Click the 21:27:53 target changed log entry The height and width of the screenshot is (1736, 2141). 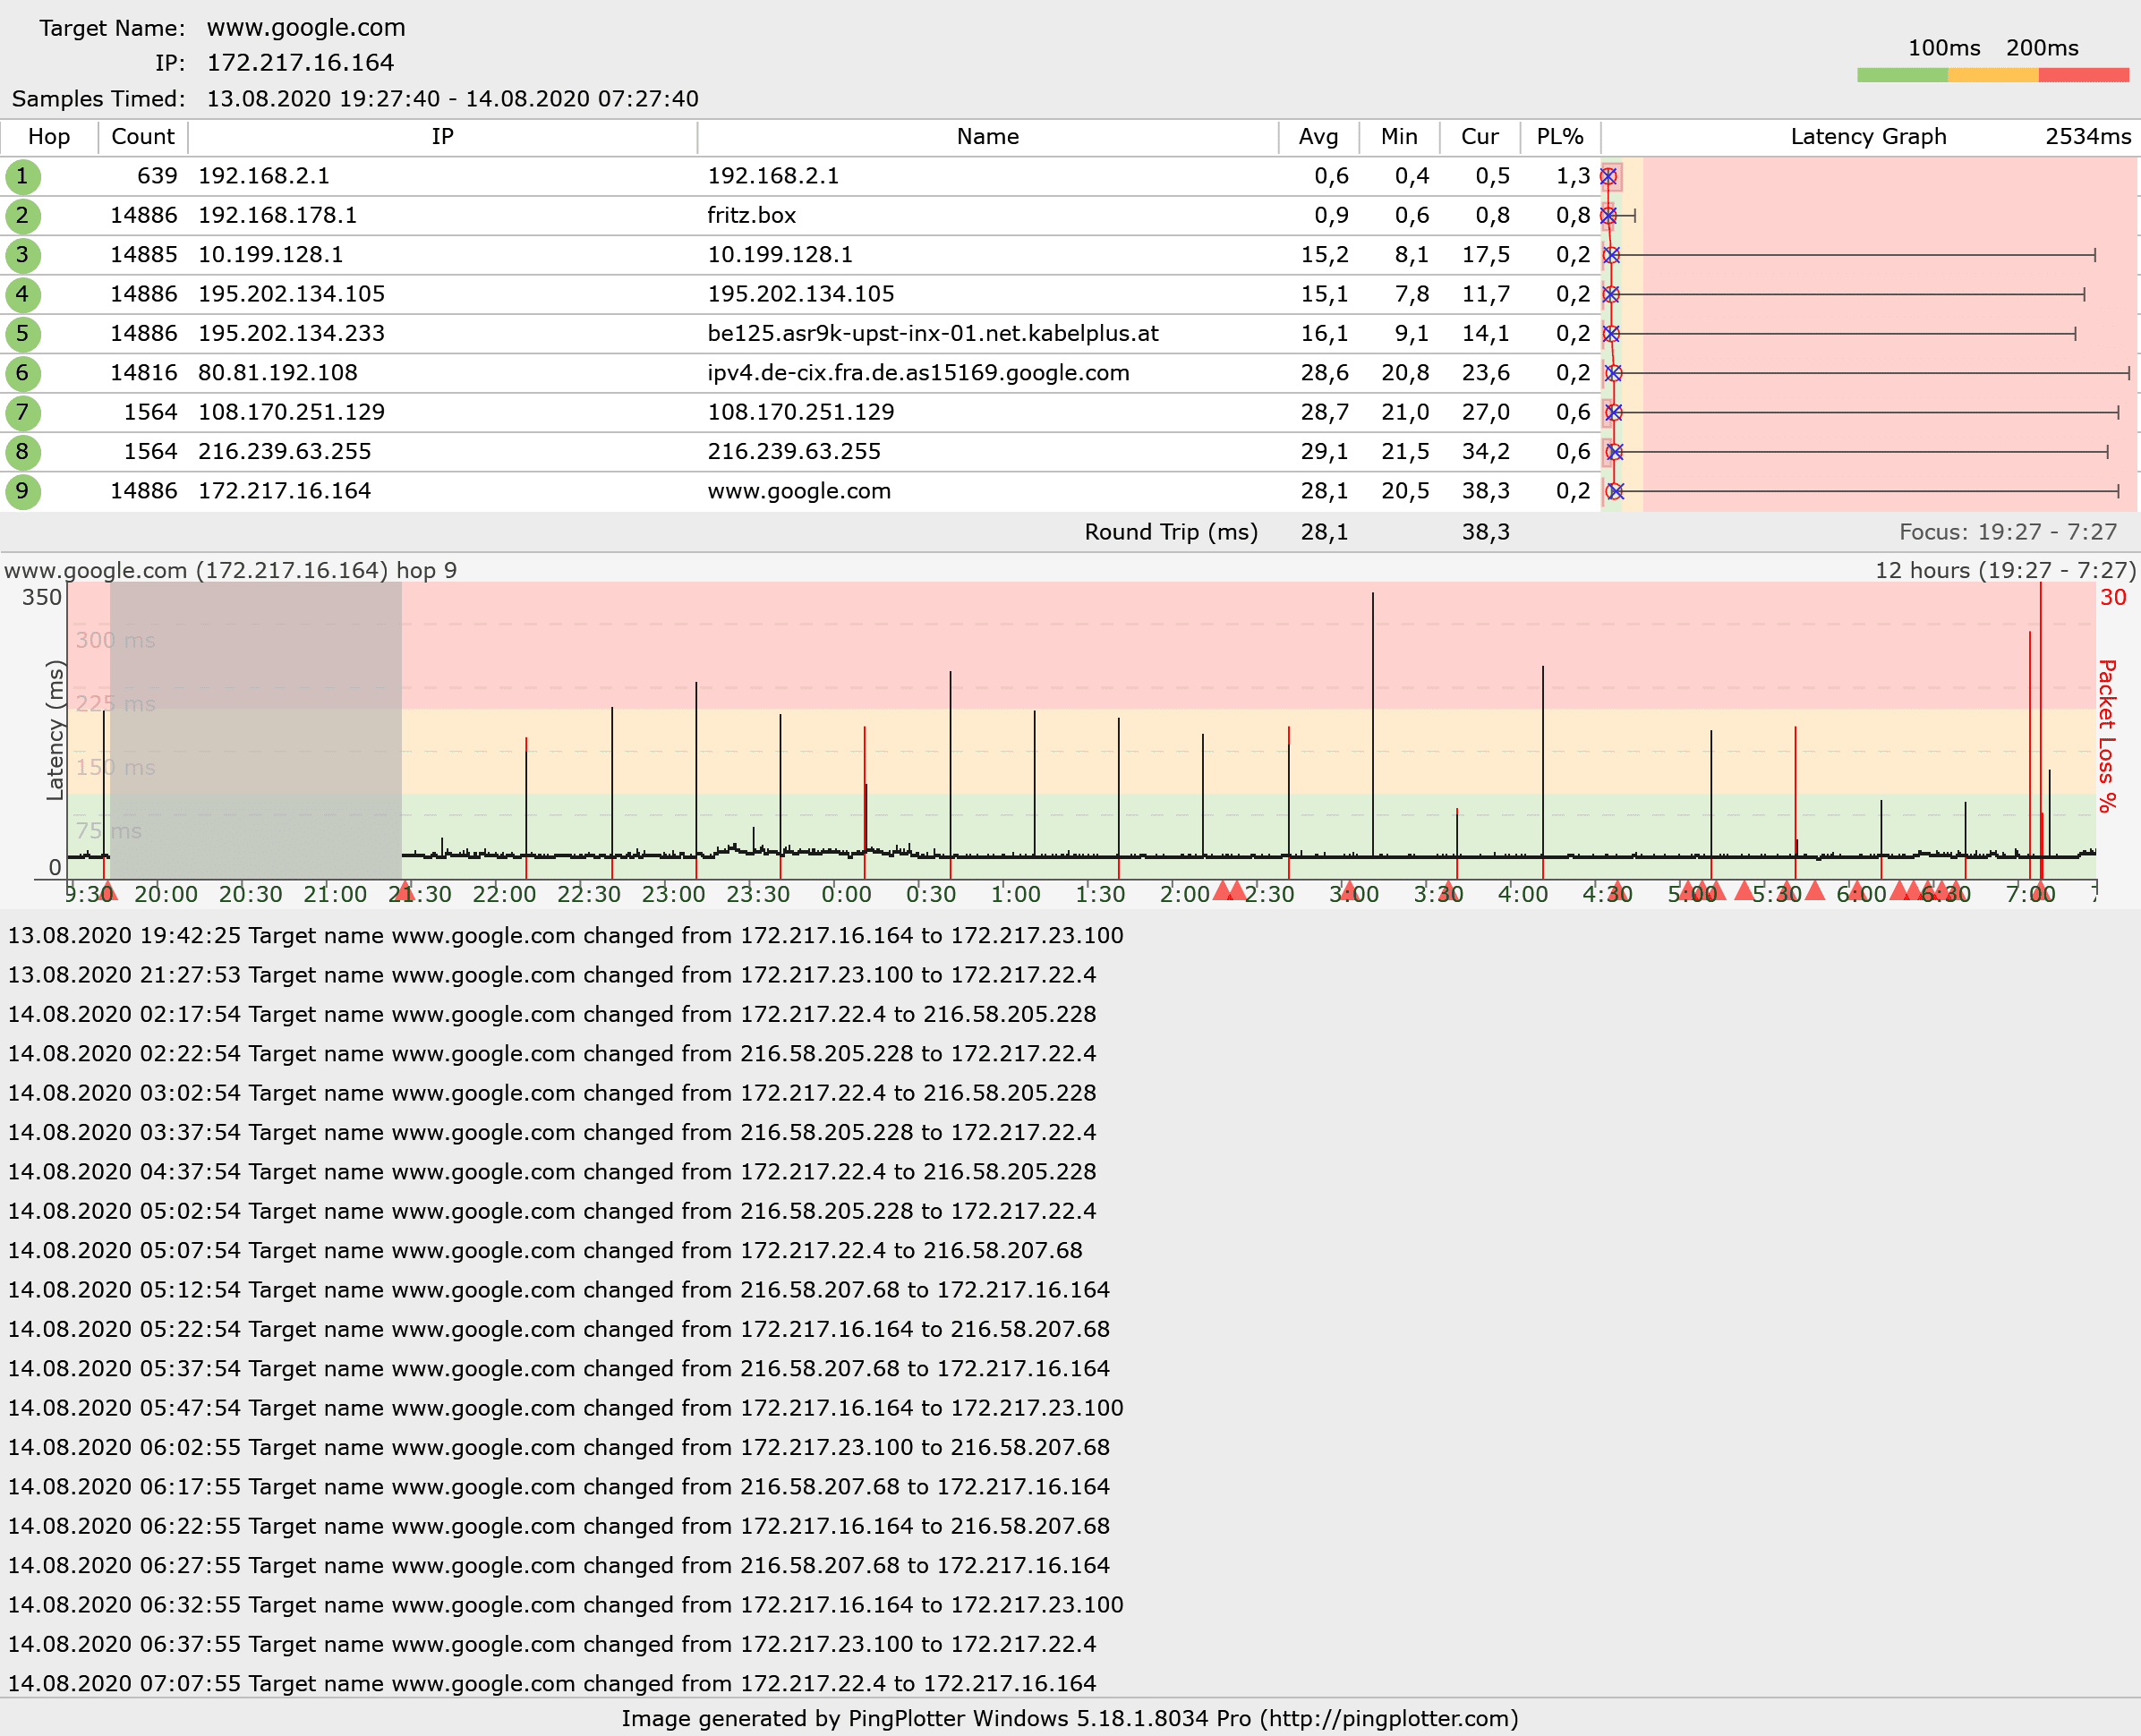pos(552,975)
